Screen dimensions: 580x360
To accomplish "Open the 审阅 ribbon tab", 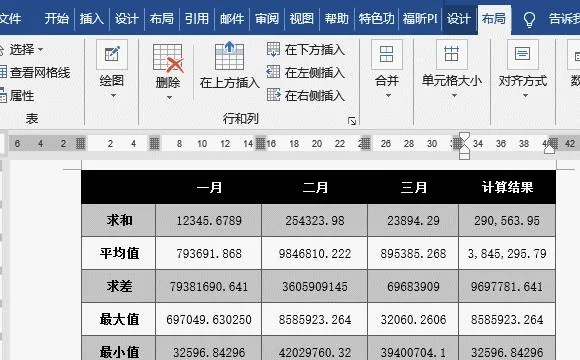I will (x=267, y=18).
